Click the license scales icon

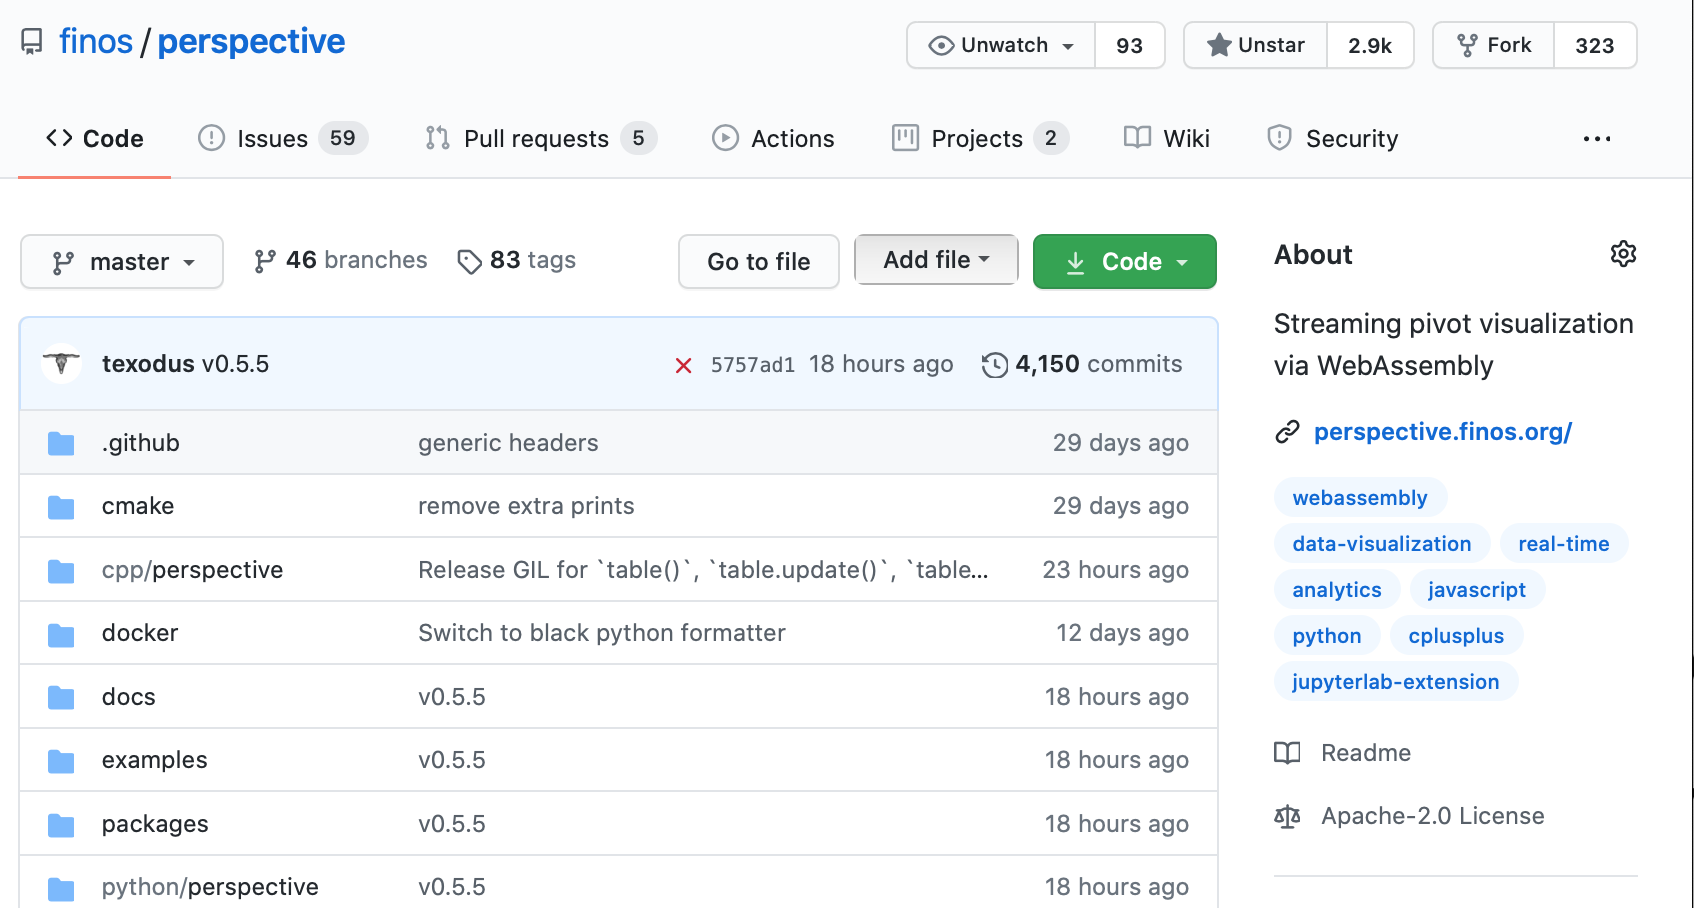1287,817
